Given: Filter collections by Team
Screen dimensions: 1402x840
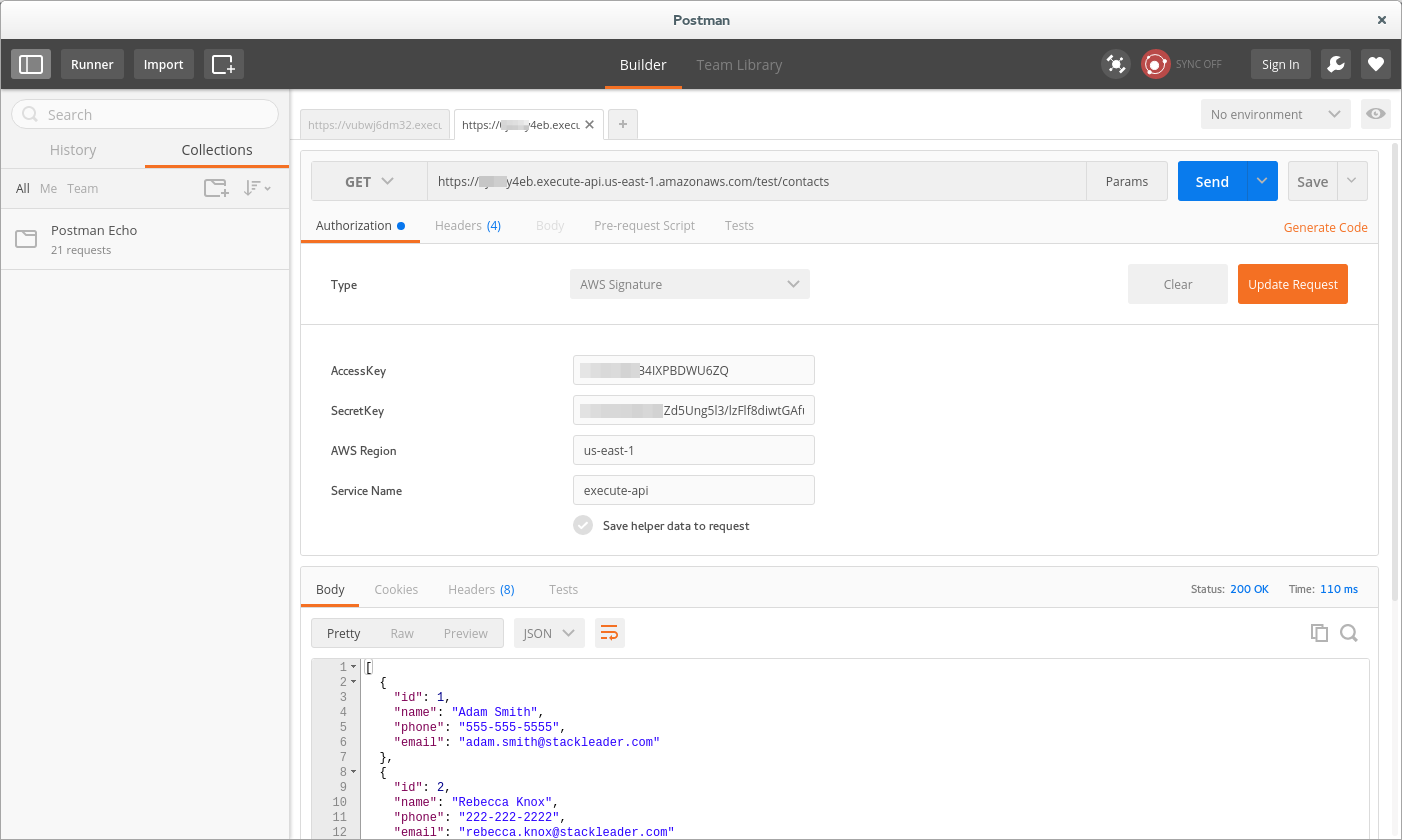Looking at the screenshot, I should coord(83,188).
